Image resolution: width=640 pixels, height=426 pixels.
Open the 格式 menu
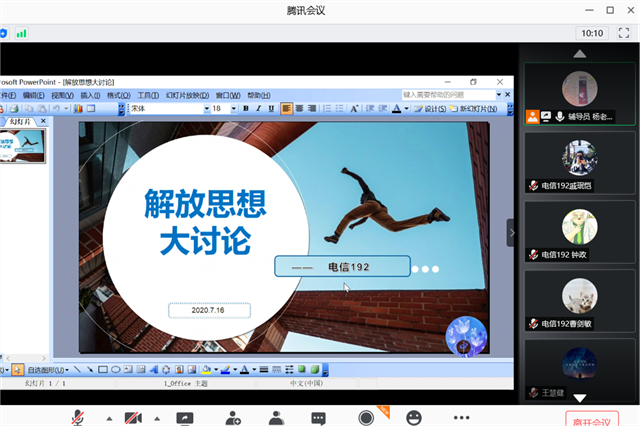[120, 95]
